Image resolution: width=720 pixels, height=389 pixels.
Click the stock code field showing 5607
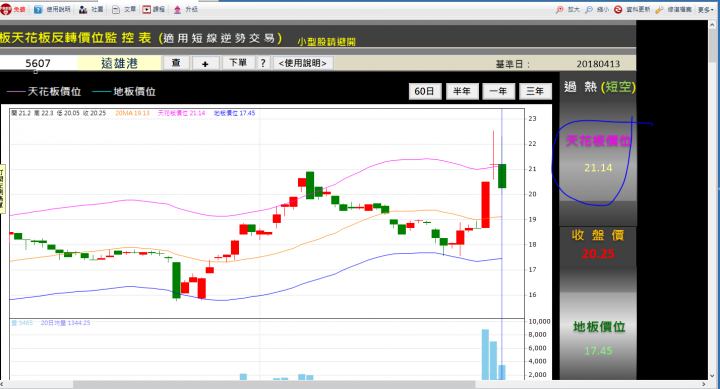point(39,63)
